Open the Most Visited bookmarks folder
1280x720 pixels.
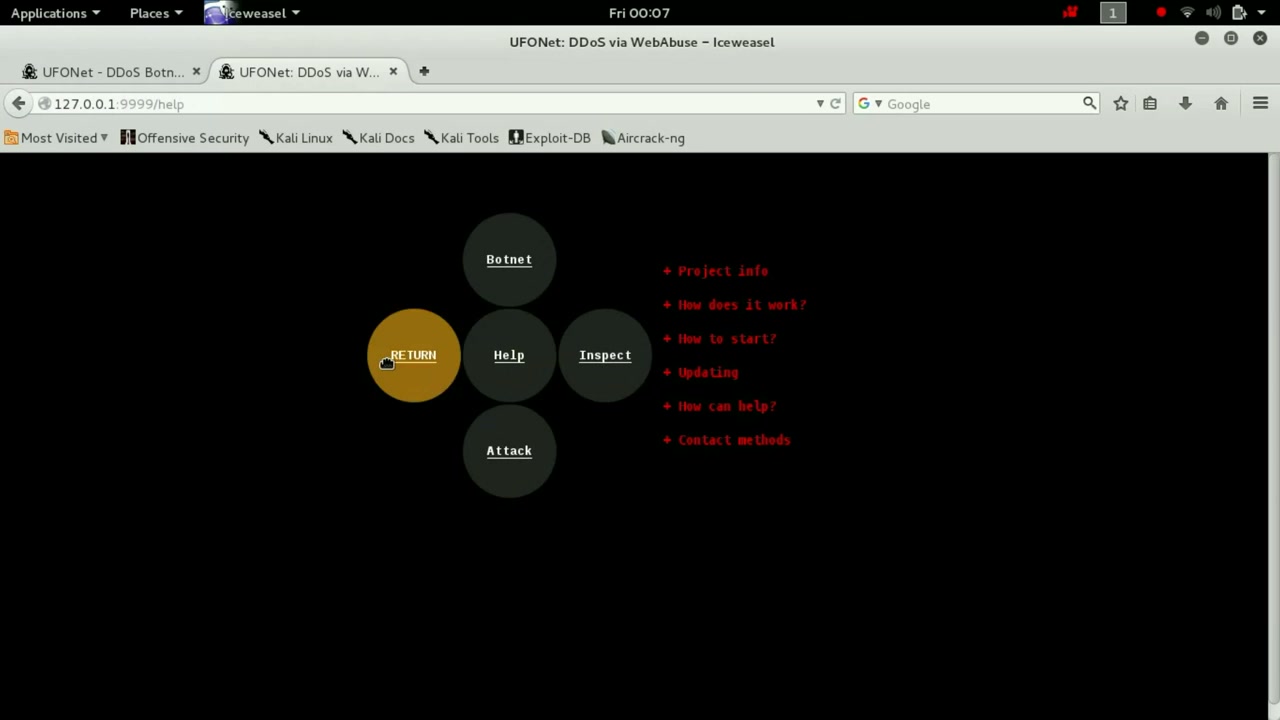pos(56,138)
